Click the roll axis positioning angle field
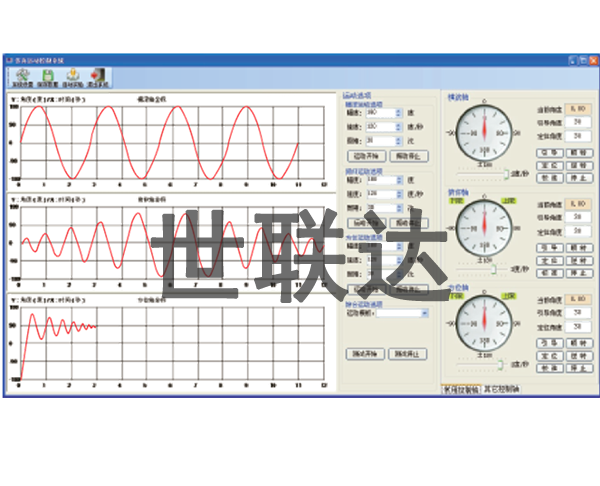600x486 pixels. pyautogui.click(x=578, y=136)
